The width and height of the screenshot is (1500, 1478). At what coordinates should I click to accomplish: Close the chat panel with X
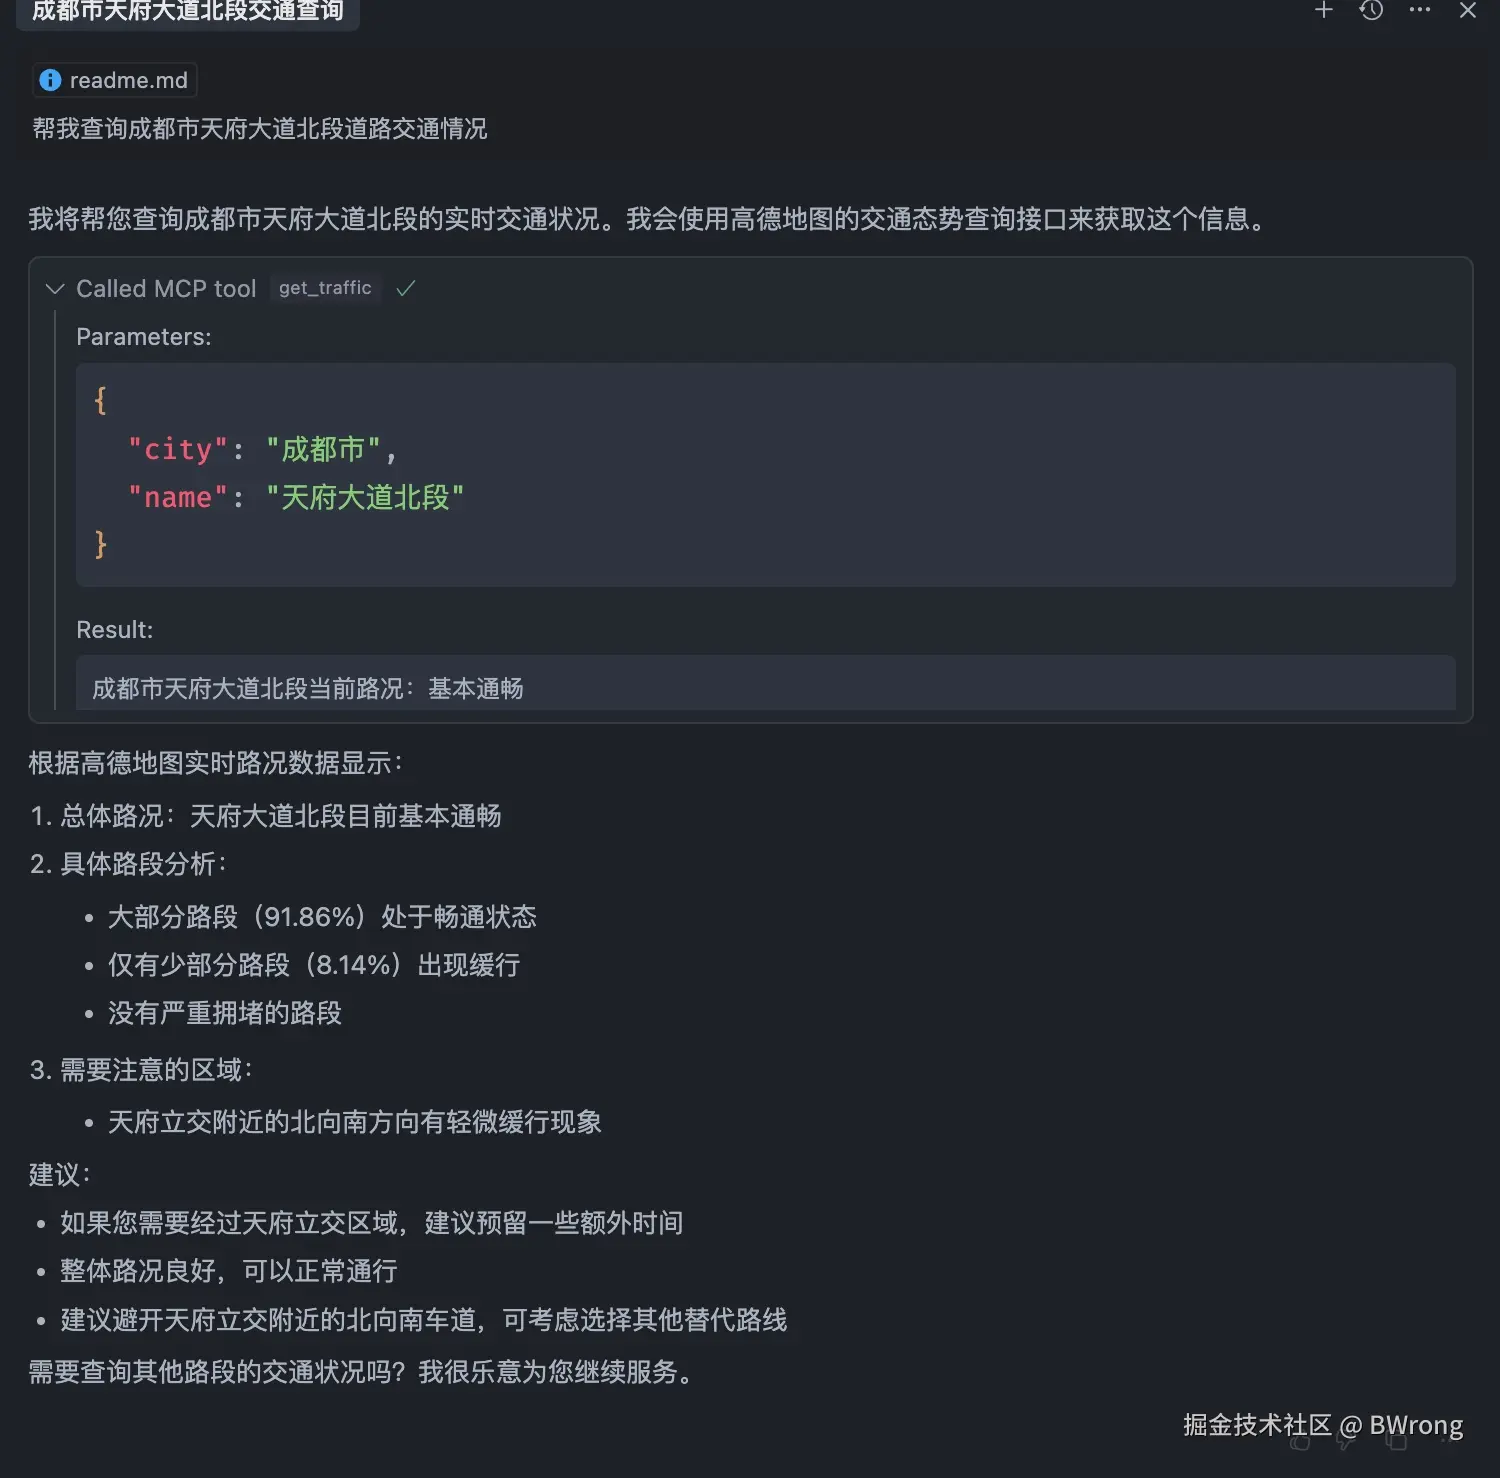[1467, 11]
